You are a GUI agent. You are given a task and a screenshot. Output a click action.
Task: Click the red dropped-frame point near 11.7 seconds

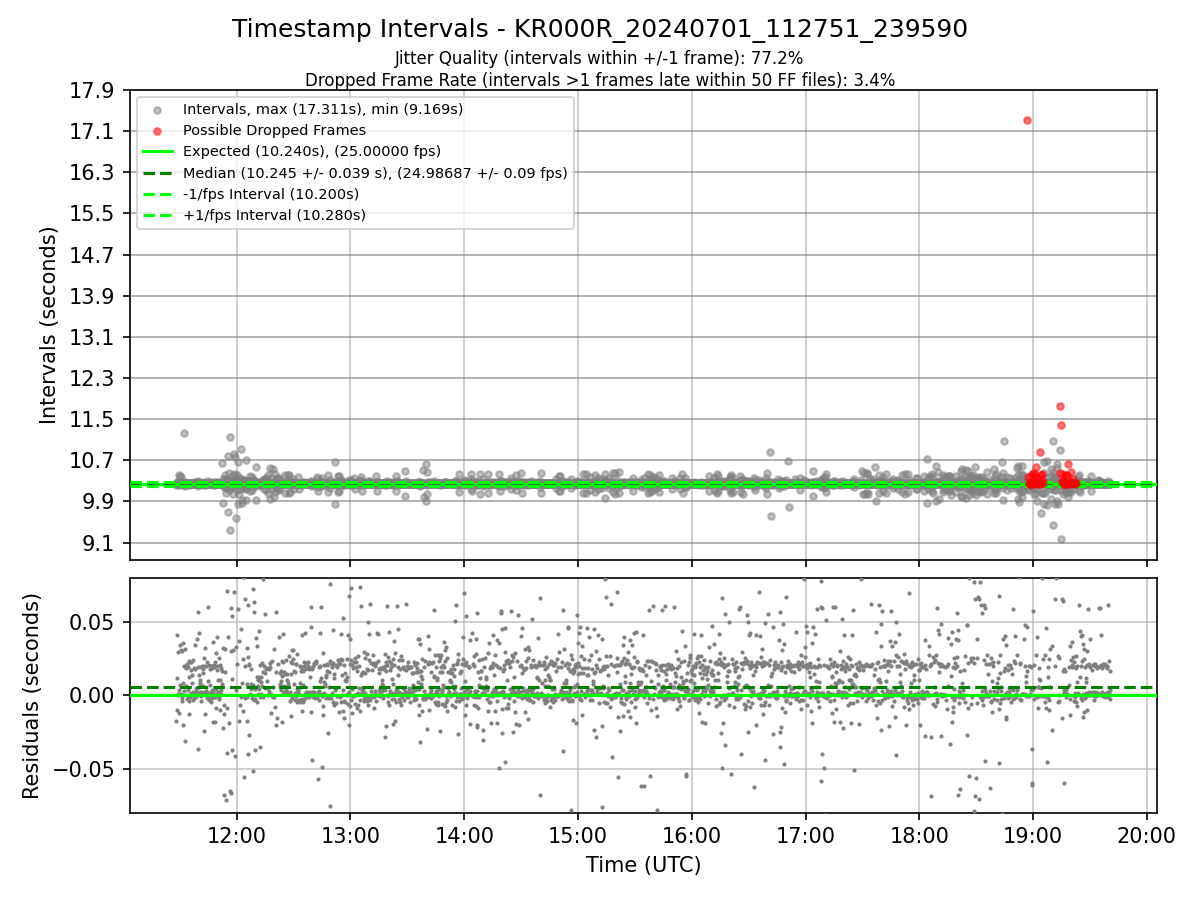coord(1060,406)
